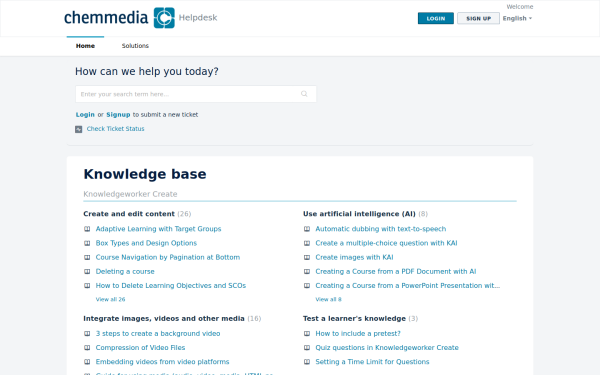The height and width of the screenshot is (375, 600).
Task: Click article icon beside How to include a pretest
Action: point(307,333)
